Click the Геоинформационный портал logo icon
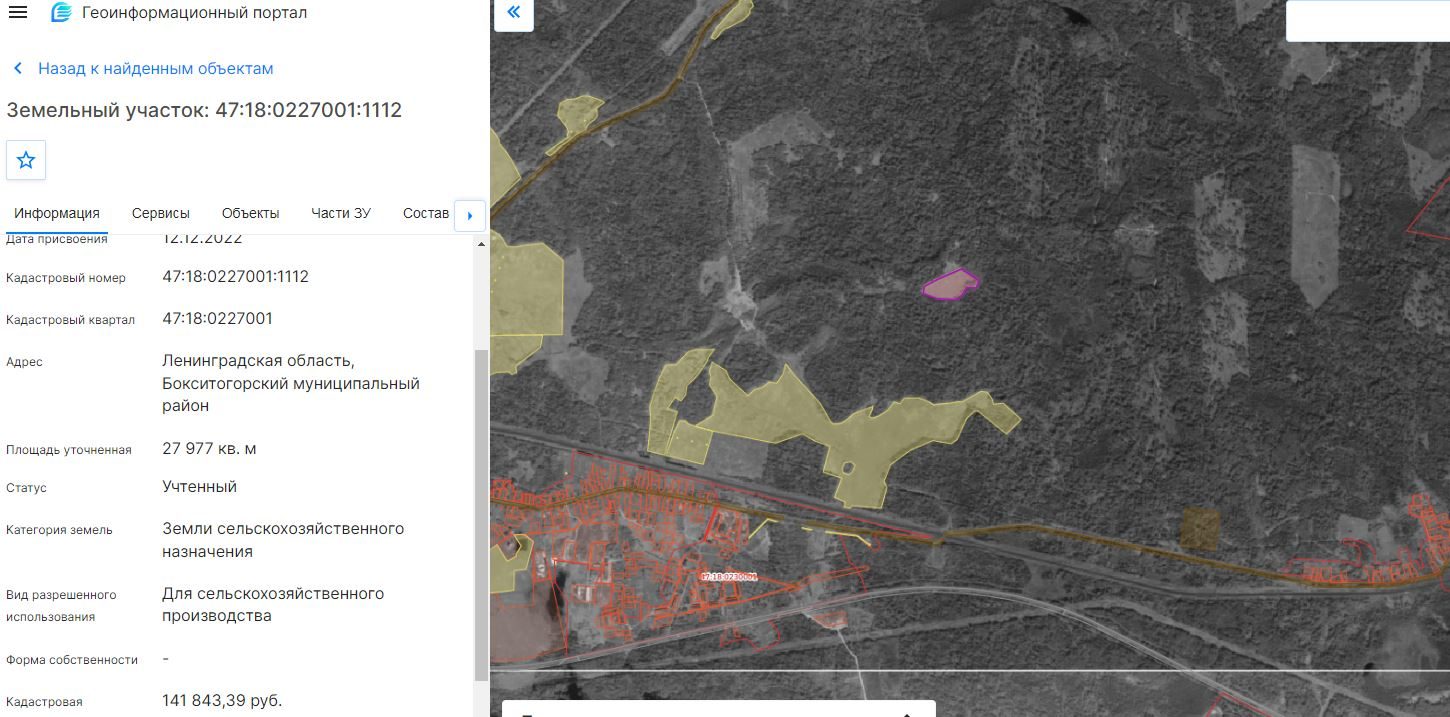Image resolution: width=1450 pixels, height=717 pixels. click(61, 13)
